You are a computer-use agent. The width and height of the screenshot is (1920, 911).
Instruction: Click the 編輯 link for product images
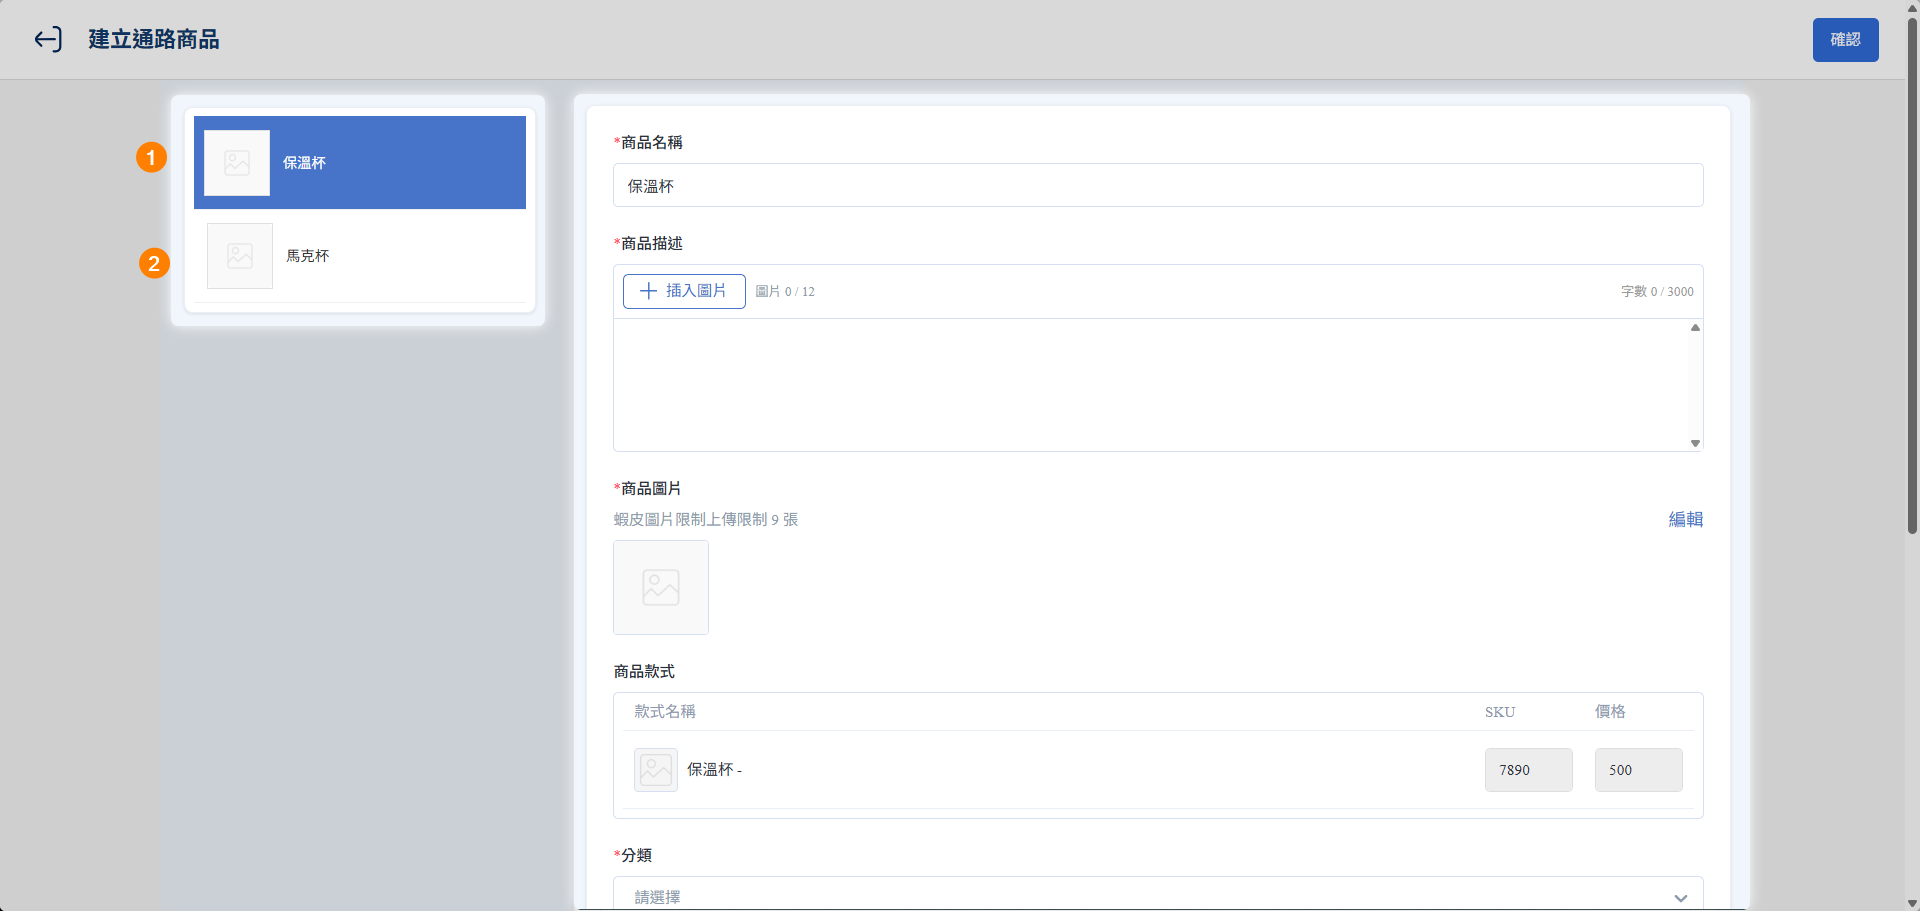click(1685, 519)
